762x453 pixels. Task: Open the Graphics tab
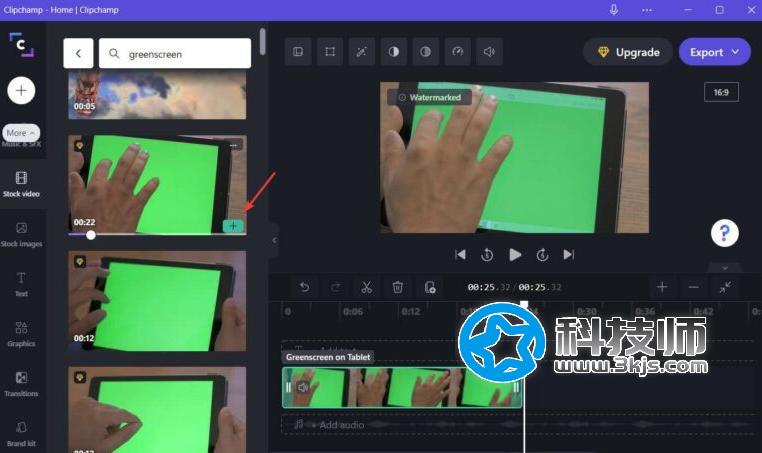pos(21,334)
